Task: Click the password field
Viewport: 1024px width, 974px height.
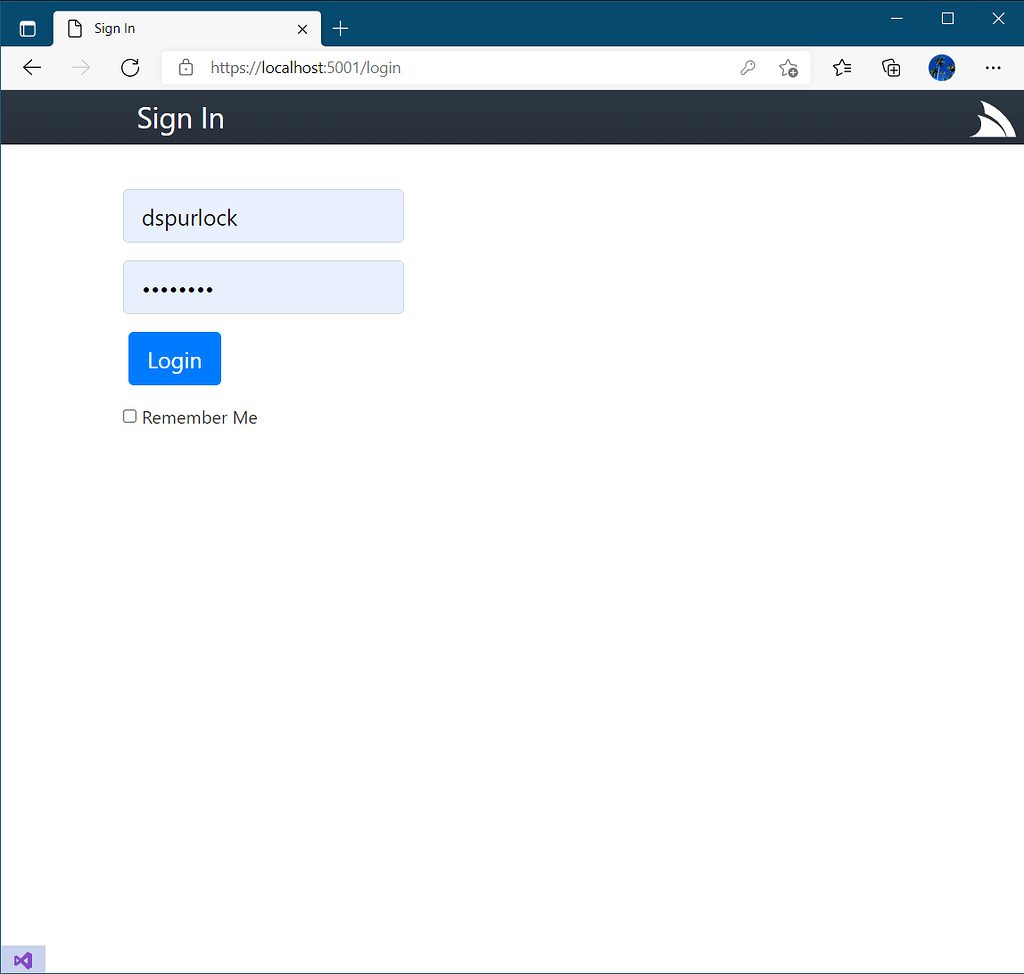Action: click(x=263, y=287)
